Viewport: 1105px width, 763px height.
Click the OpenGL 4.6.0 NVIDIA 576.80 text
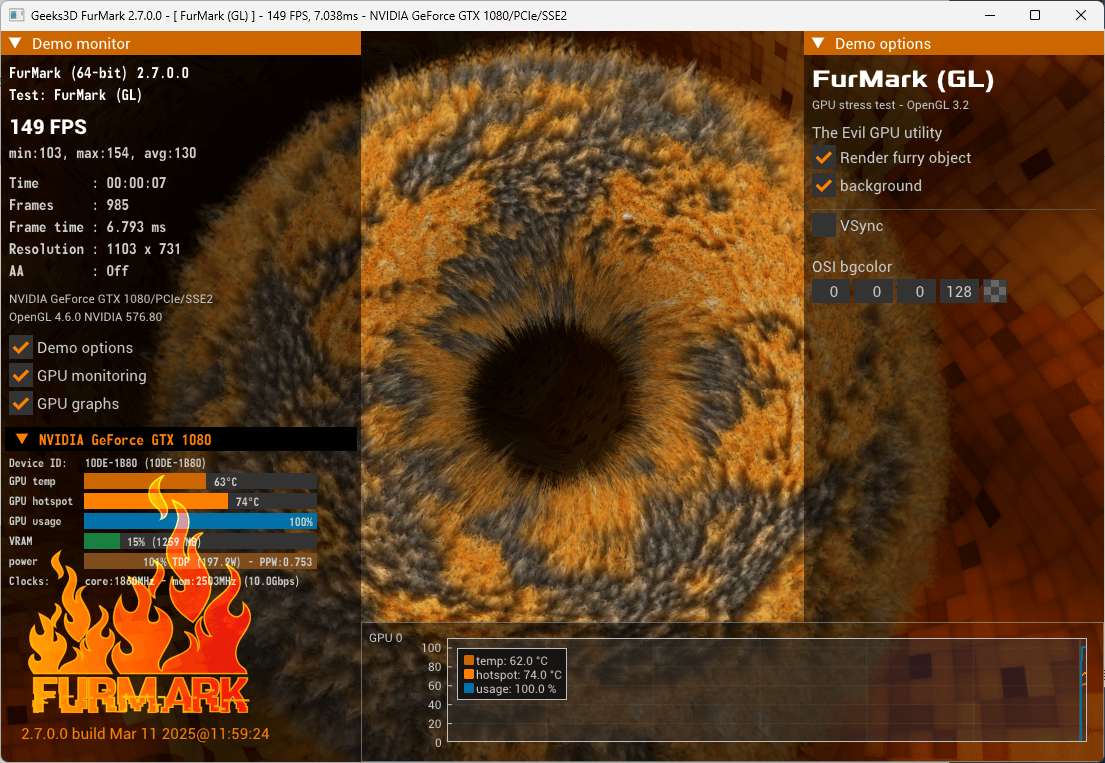pos(85,317)
